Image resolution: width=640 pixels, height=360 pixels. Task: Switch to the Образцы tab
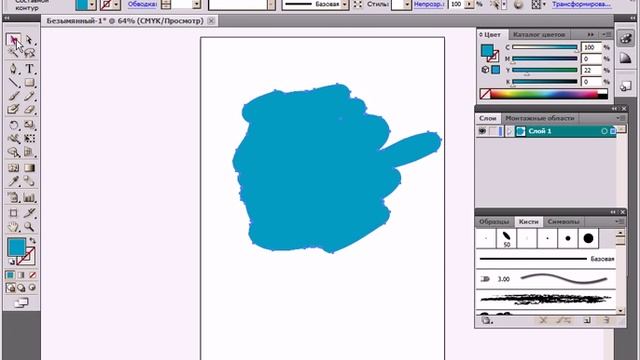(494, 222)
